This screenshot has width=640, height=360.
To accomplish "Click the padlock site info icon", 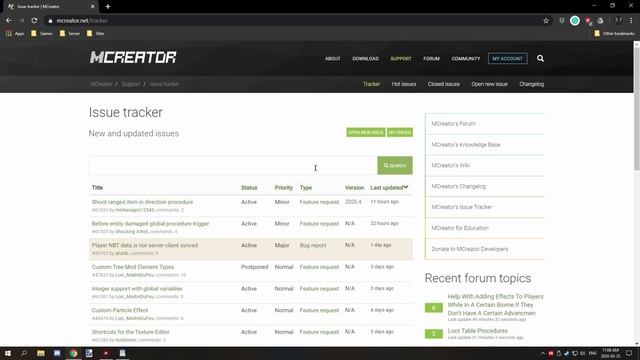I will click(50, 21).
